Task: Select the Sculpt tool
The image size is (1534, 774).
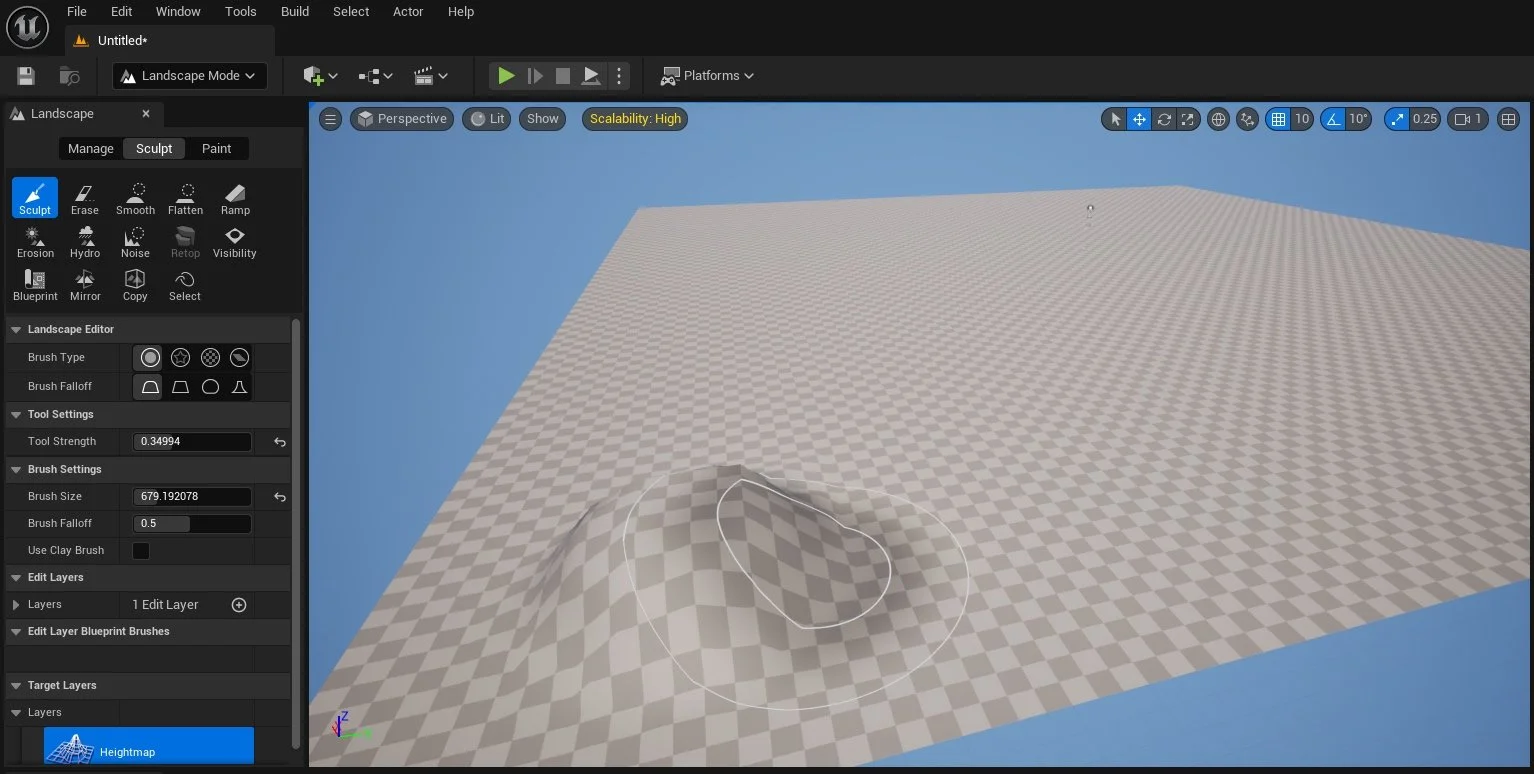Action: [35, 197]
